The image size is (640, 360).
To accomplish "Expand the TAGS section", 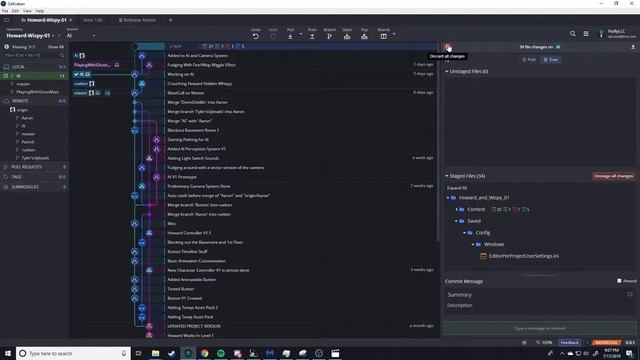I will pyautogui.click(x=34, y=177).
